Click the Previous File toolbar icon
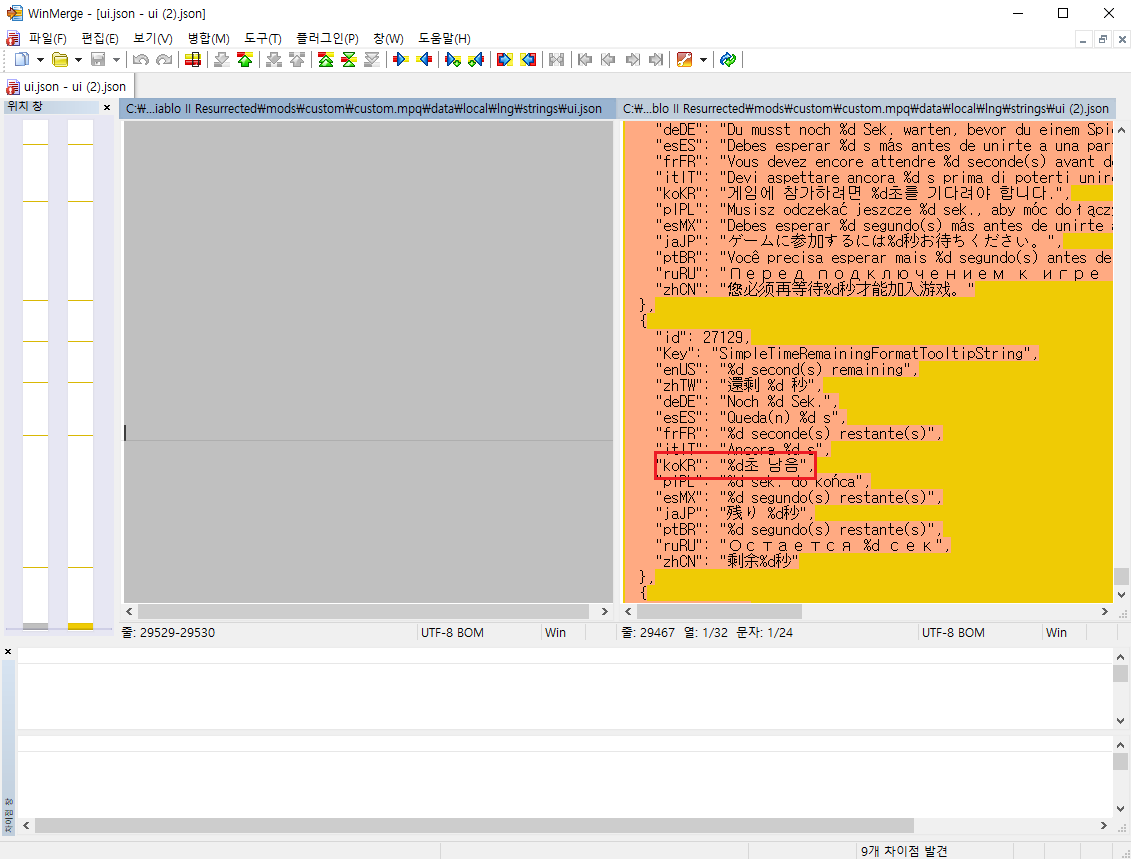The image size is (1131, 859). click(x=608, y=60)
